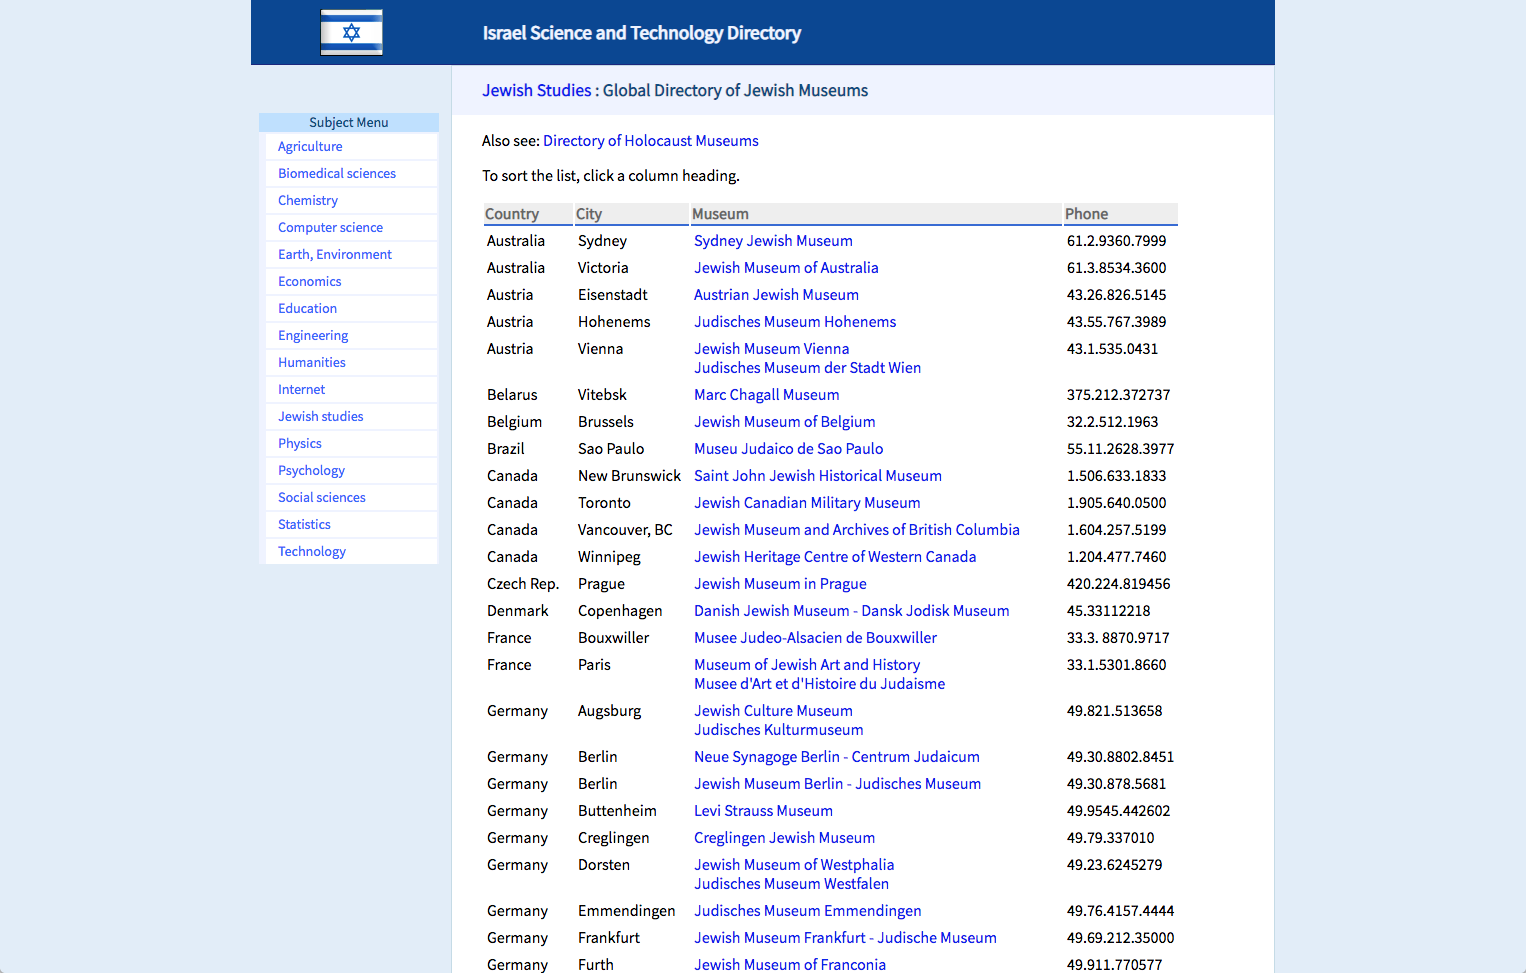Select phone number 61.2.9360.7999
1526x973 pixels.
pyautogui.click(x=1116, y=241)
